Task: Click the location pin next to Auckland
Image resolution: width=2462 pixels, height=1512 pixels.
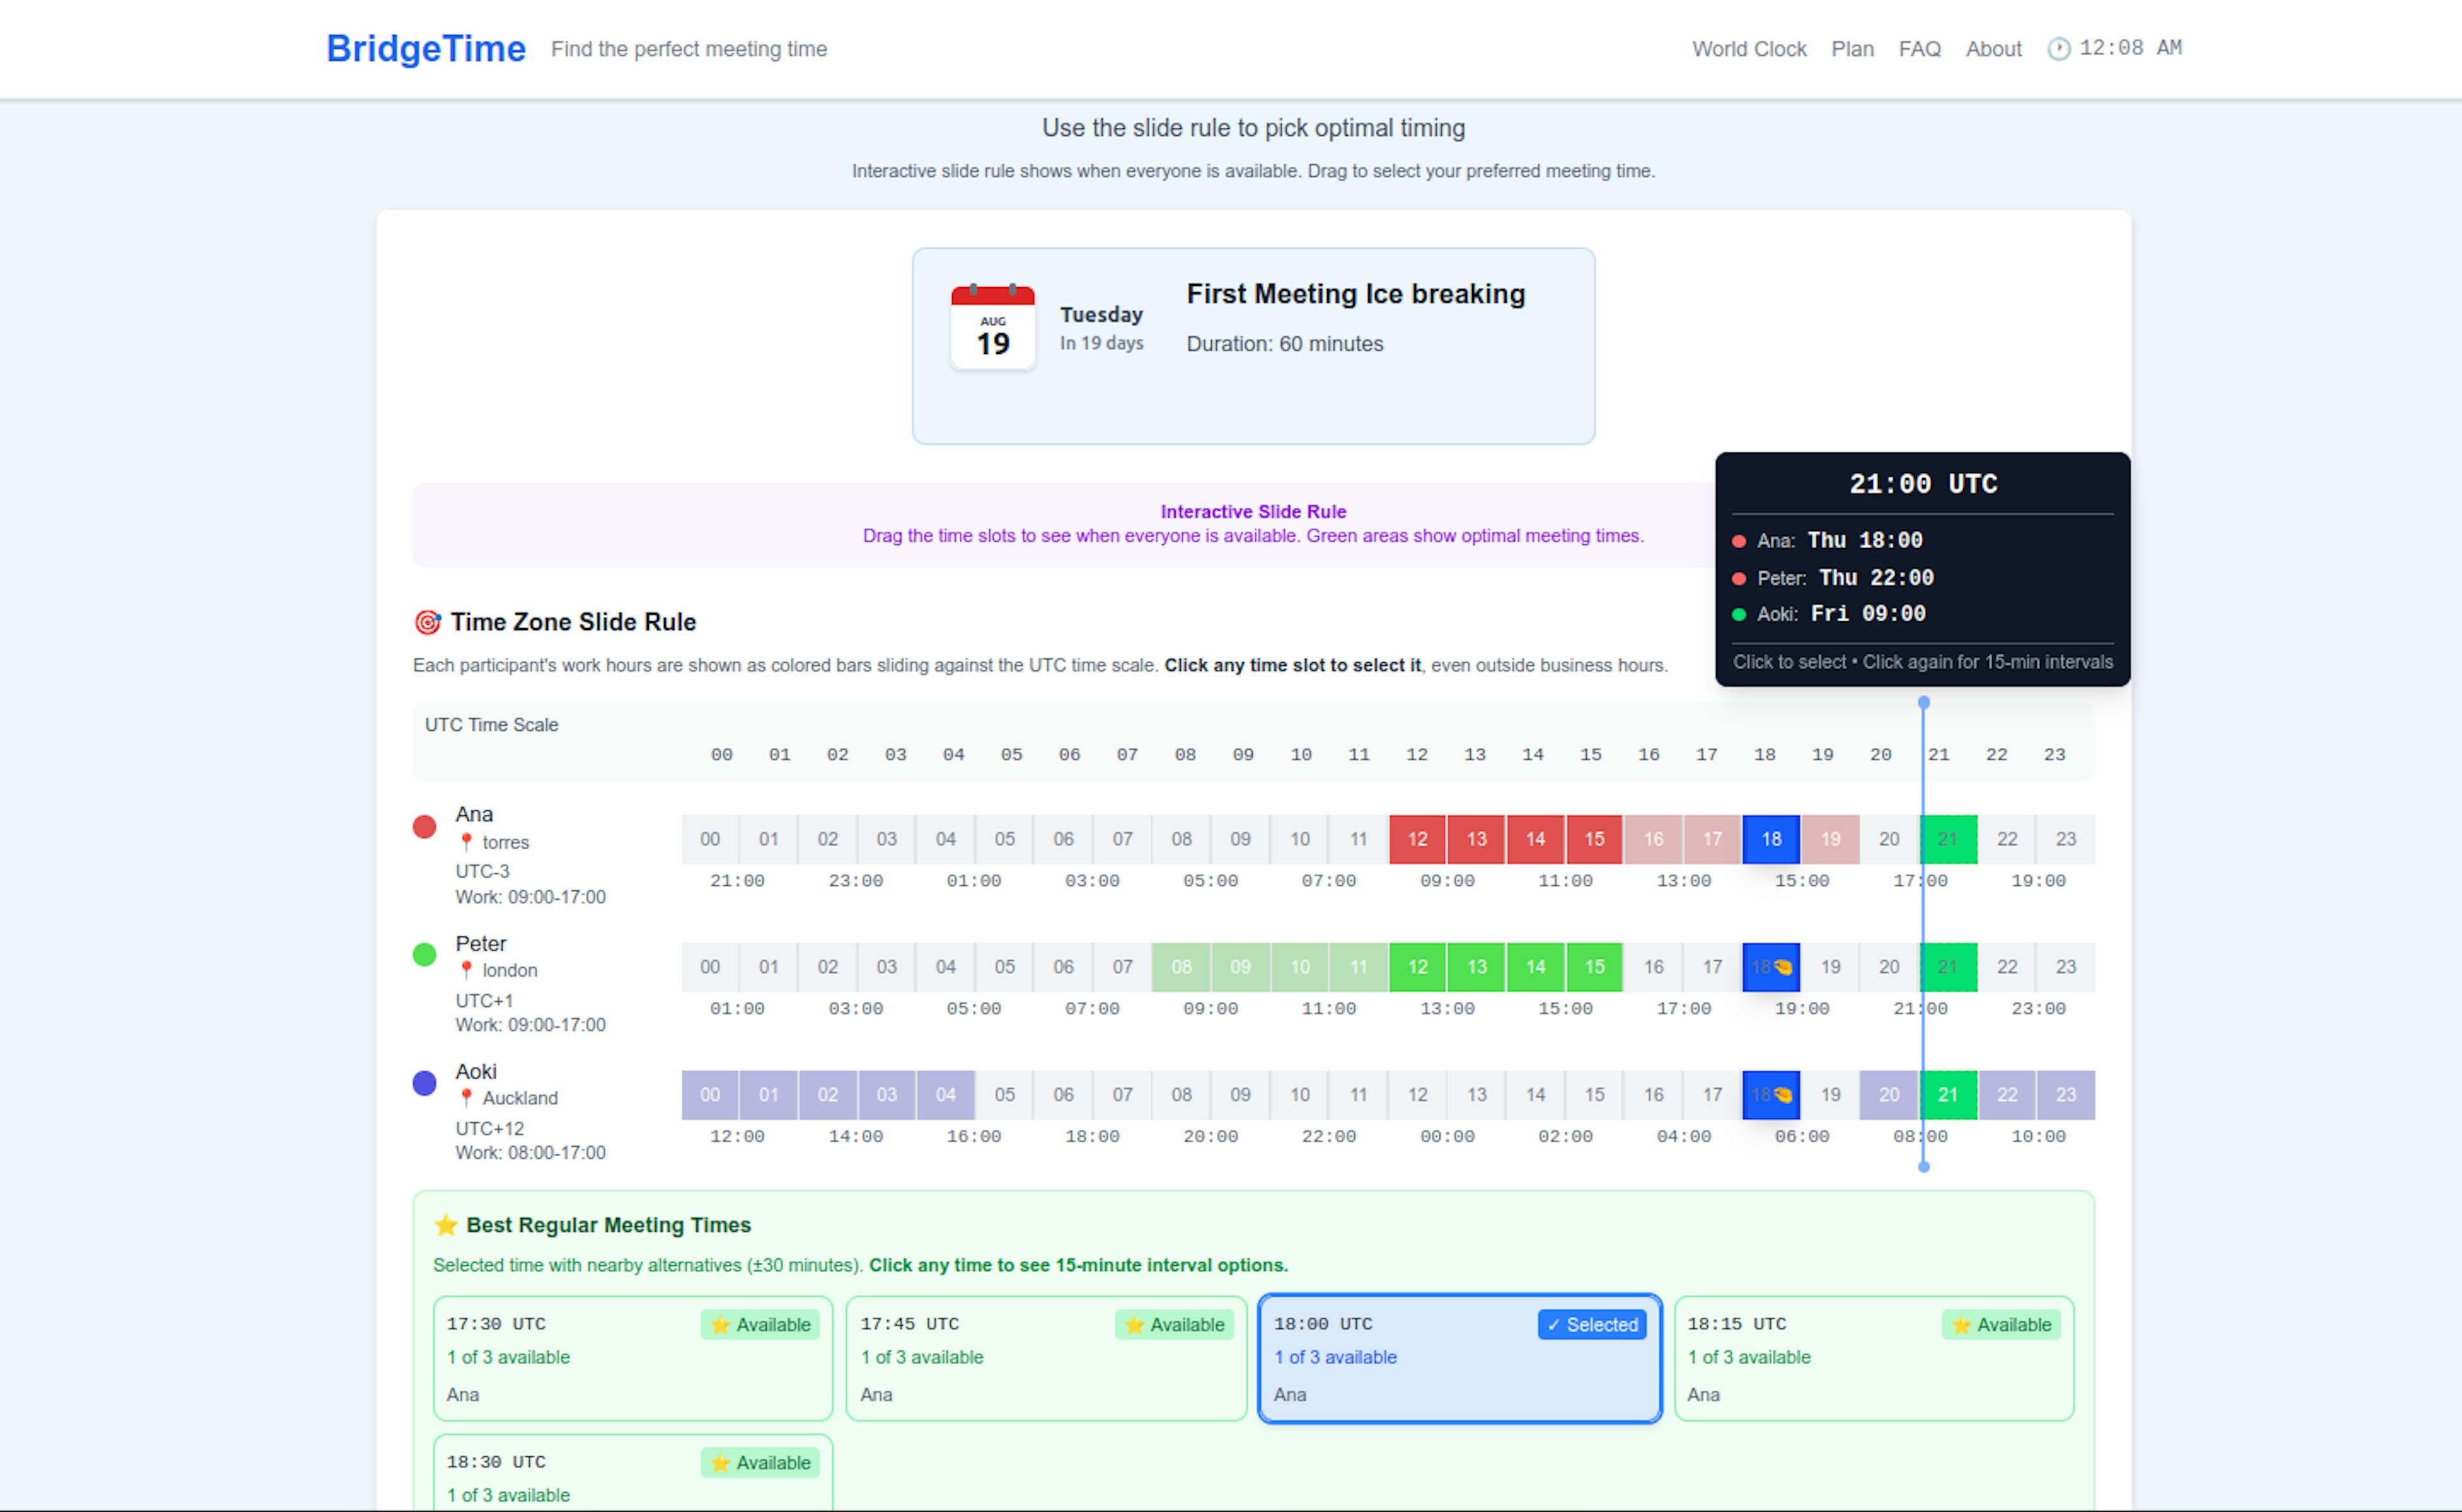Action: 466,1098
